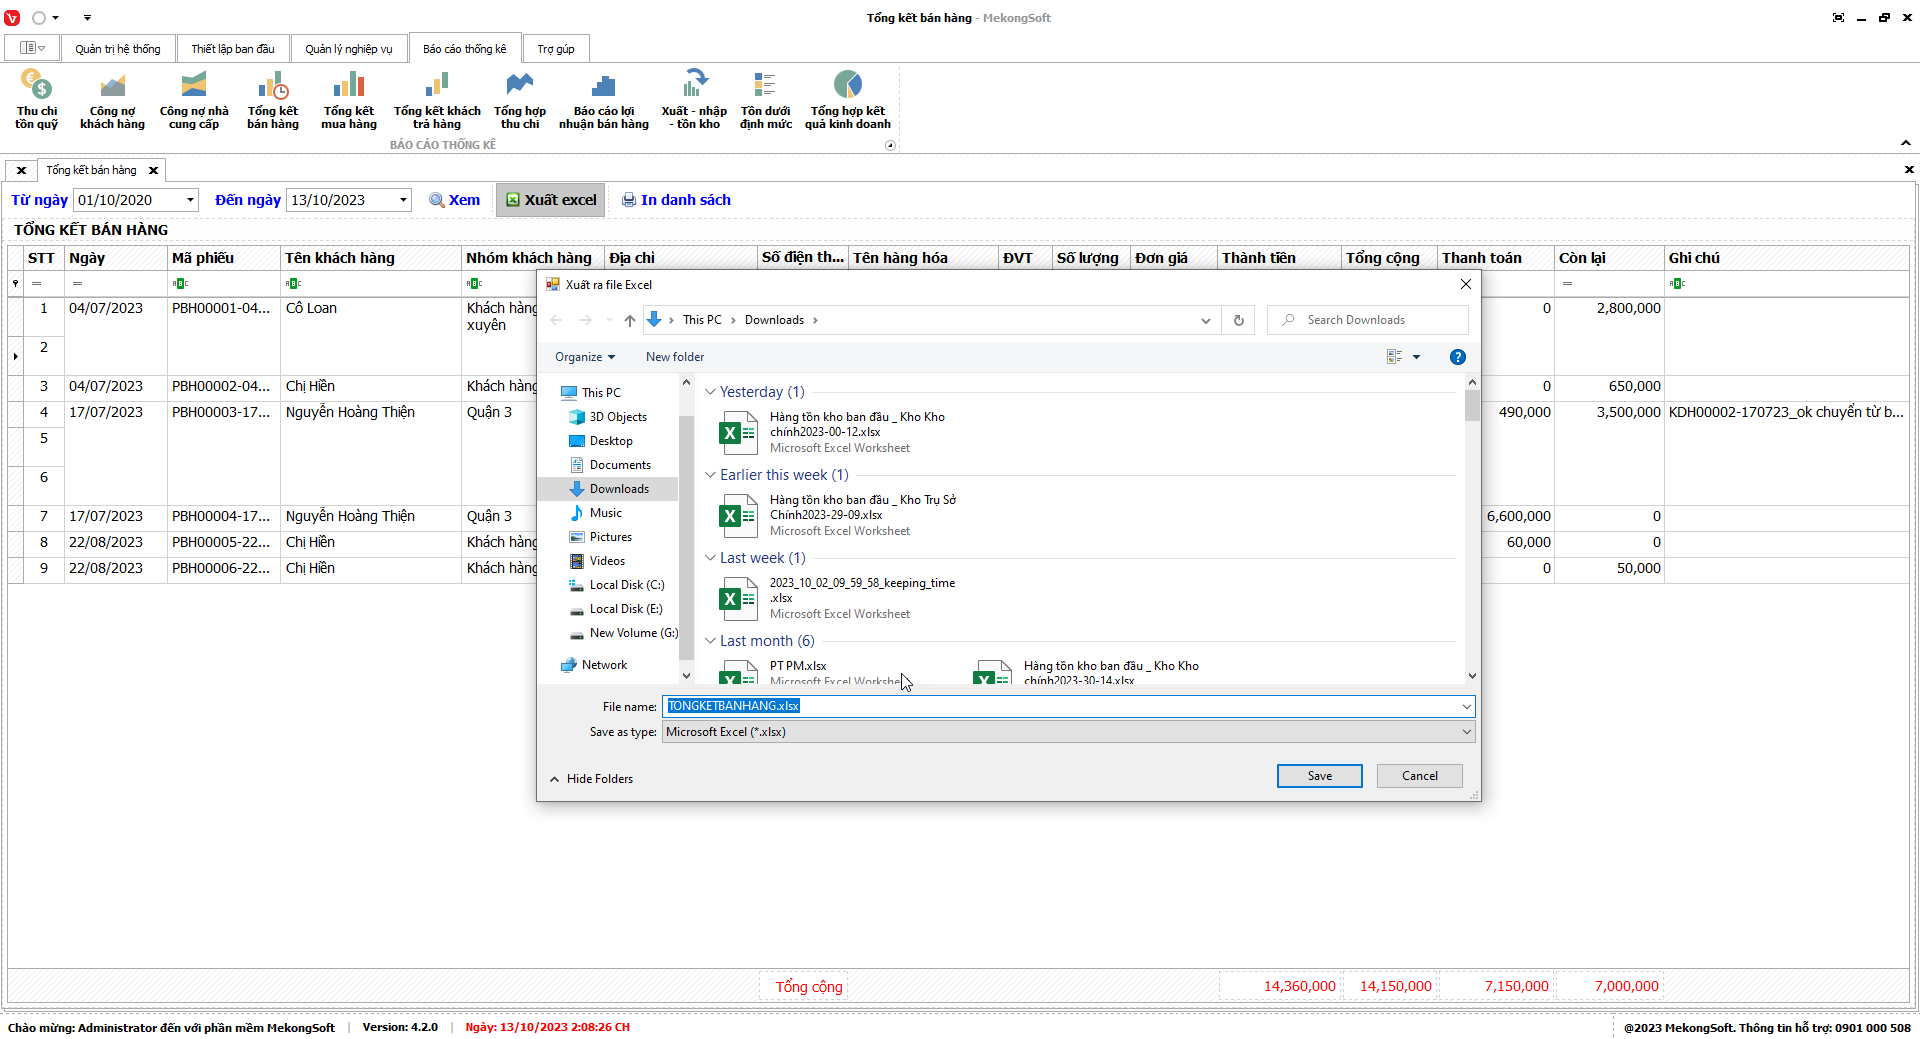Click Hide Folders in save dialog
This screenshot has height=1039, width=1920.
591,779
